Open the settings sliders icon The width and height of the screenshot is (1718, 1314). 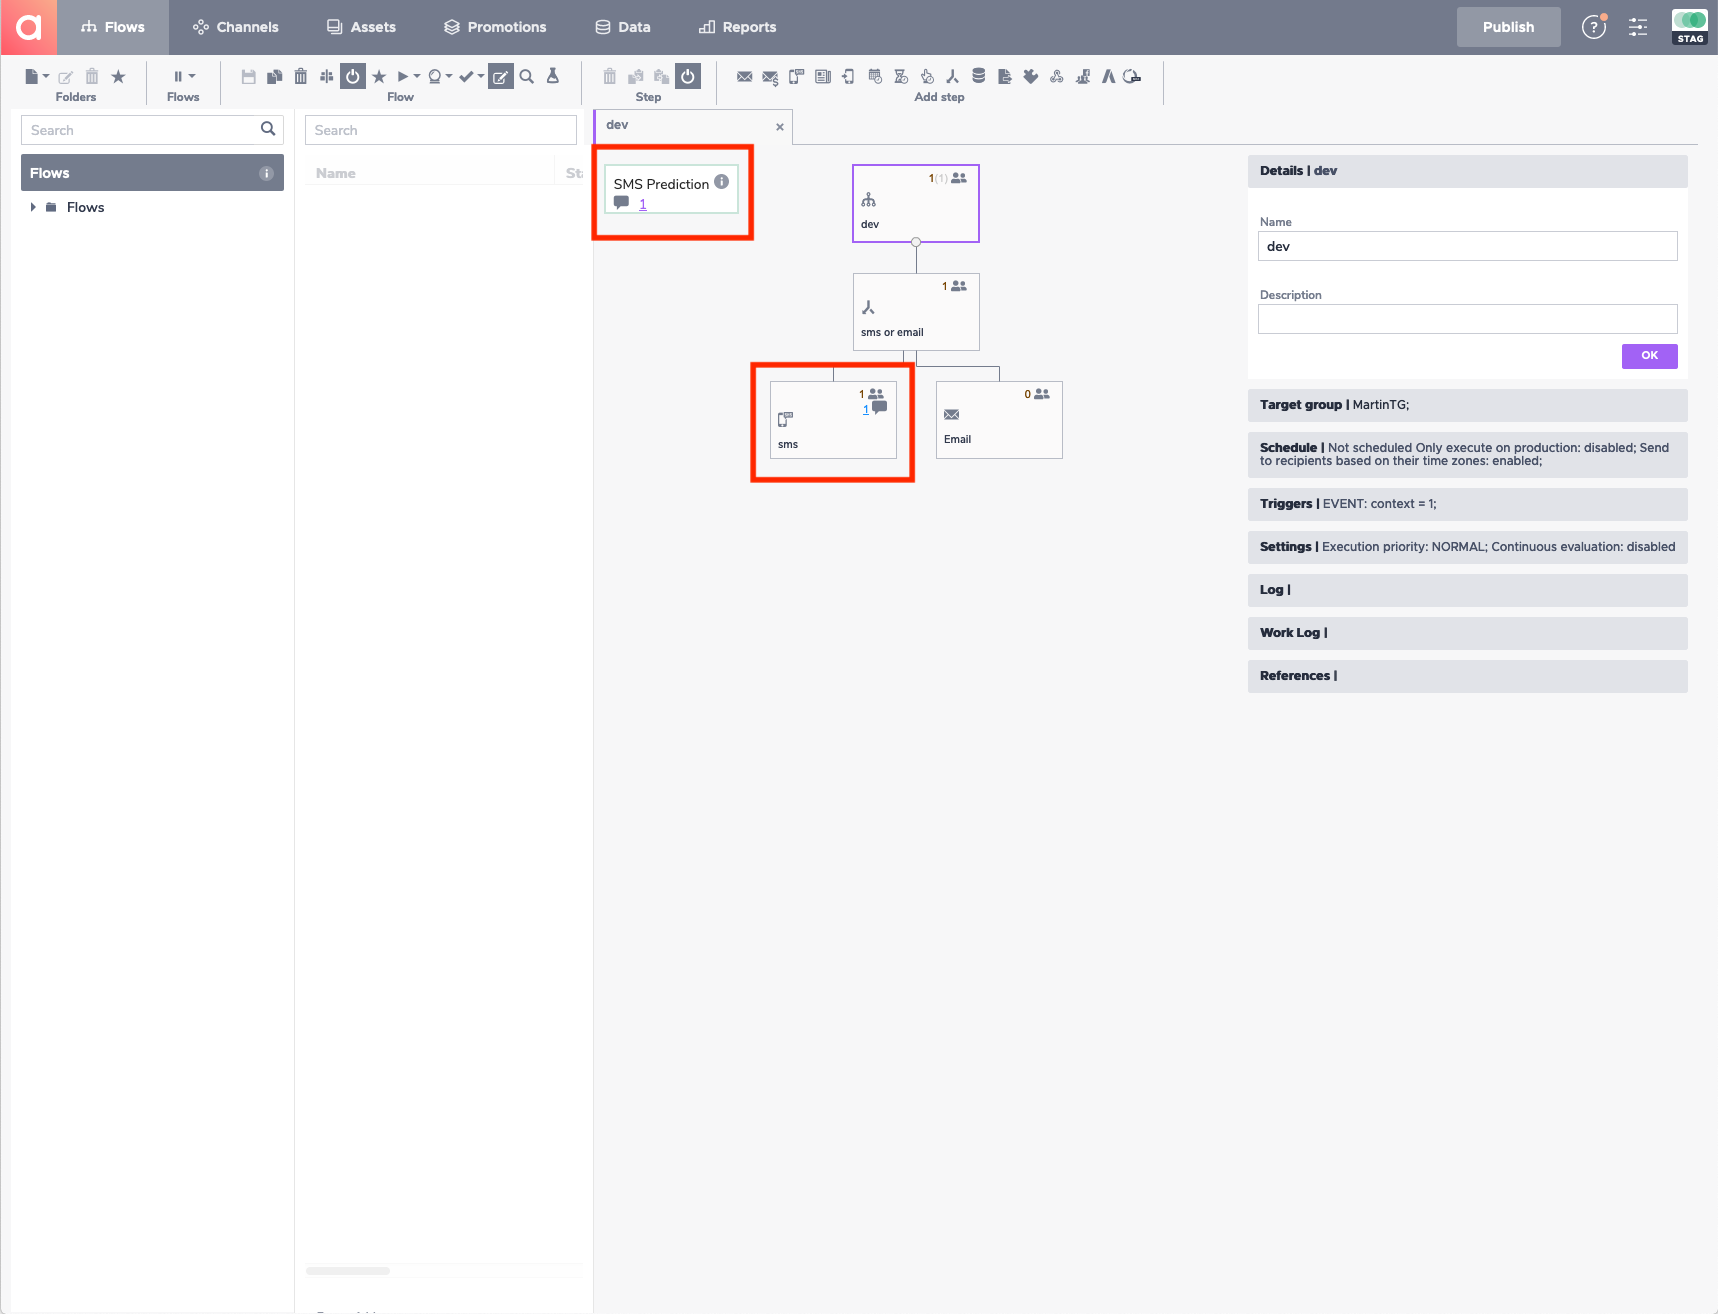[x=1638, y=27]
